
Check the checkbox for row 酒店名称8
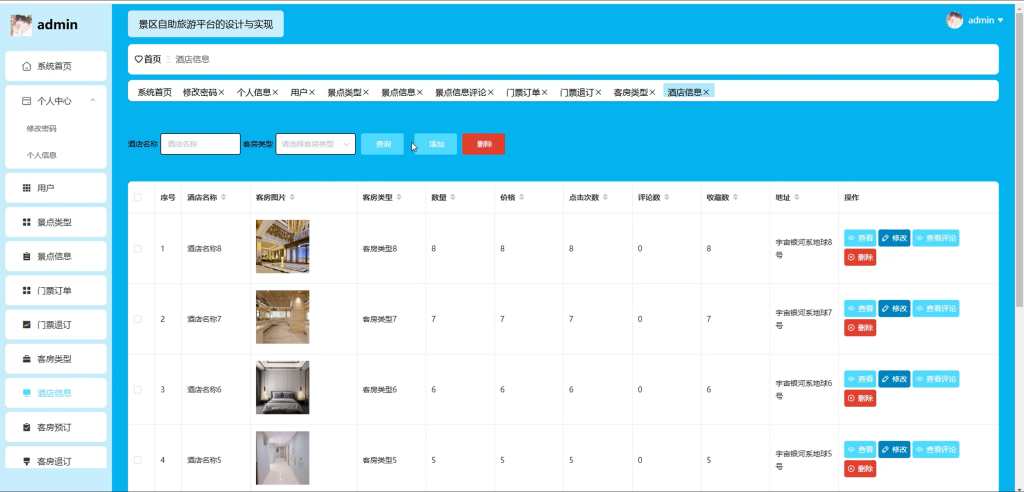click(x=138, y=249)
